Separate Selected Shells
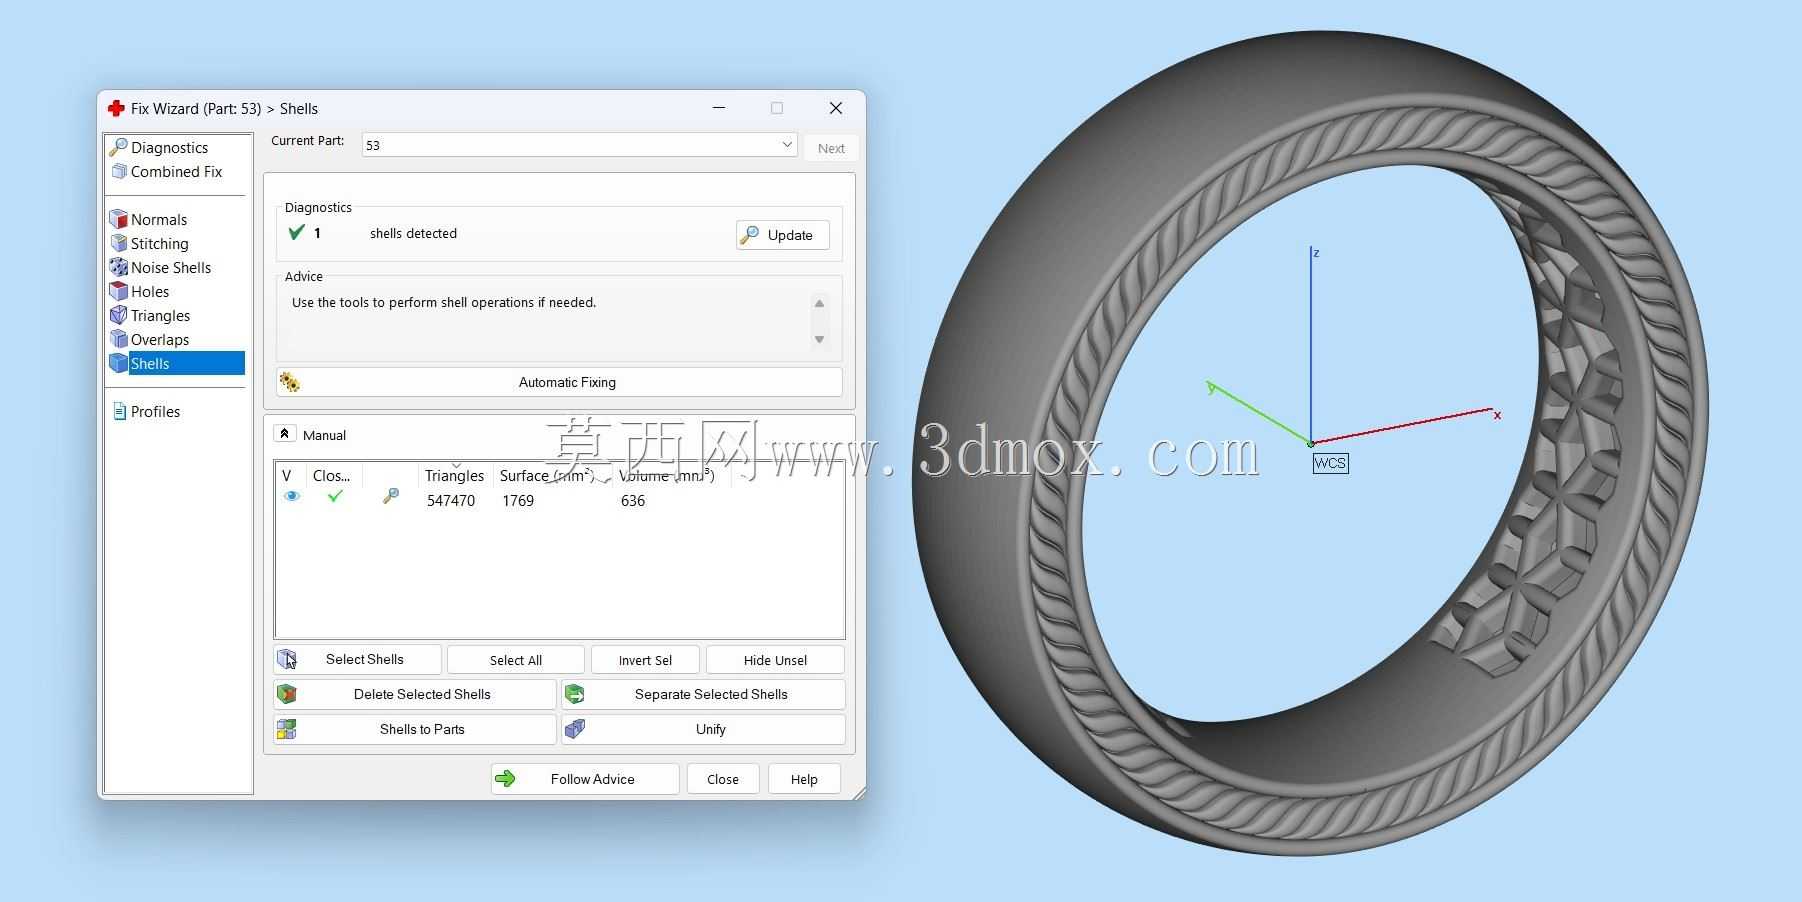The image size is (1802, 902). [x=703, y=694]
